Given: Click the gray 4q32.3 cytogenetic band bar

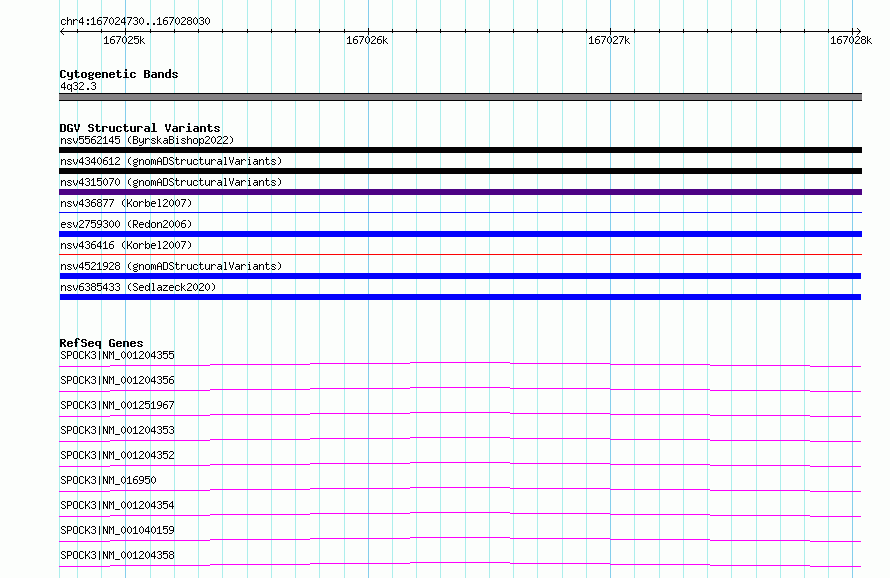Looking at the screenshot, I should 460,97.
